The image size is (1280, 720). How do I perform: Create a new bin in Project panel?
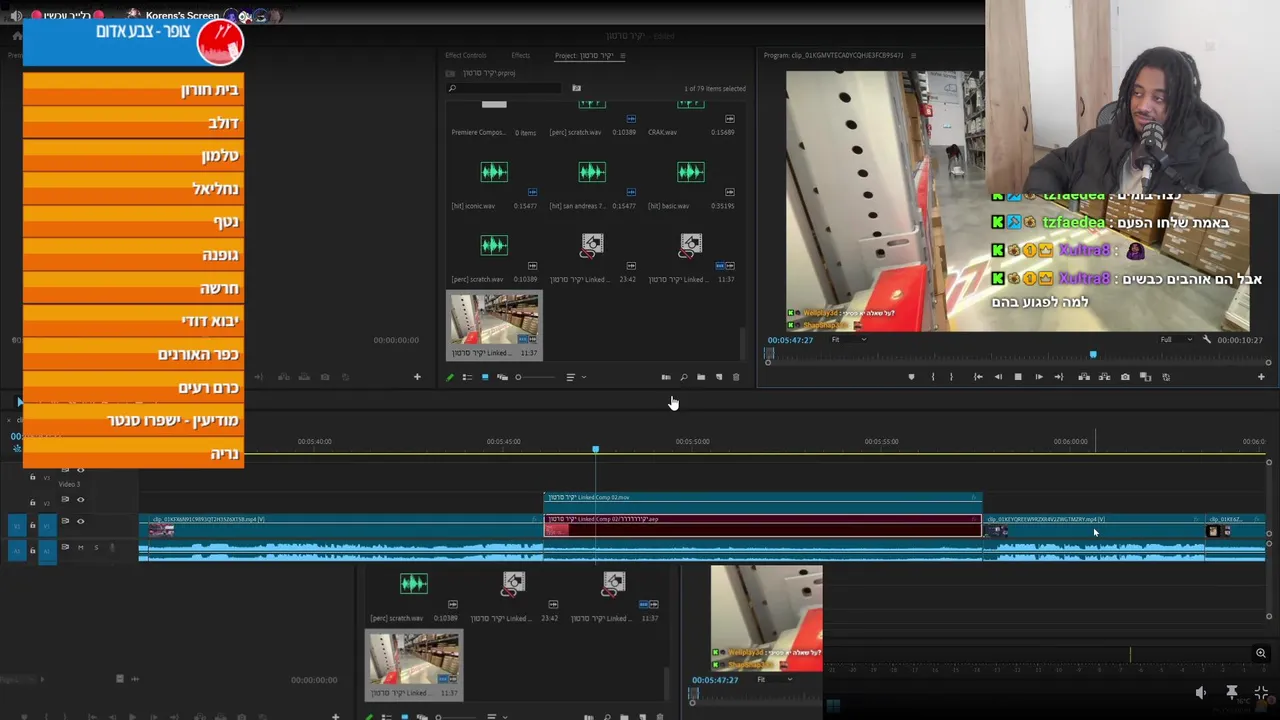pos(701,377)
